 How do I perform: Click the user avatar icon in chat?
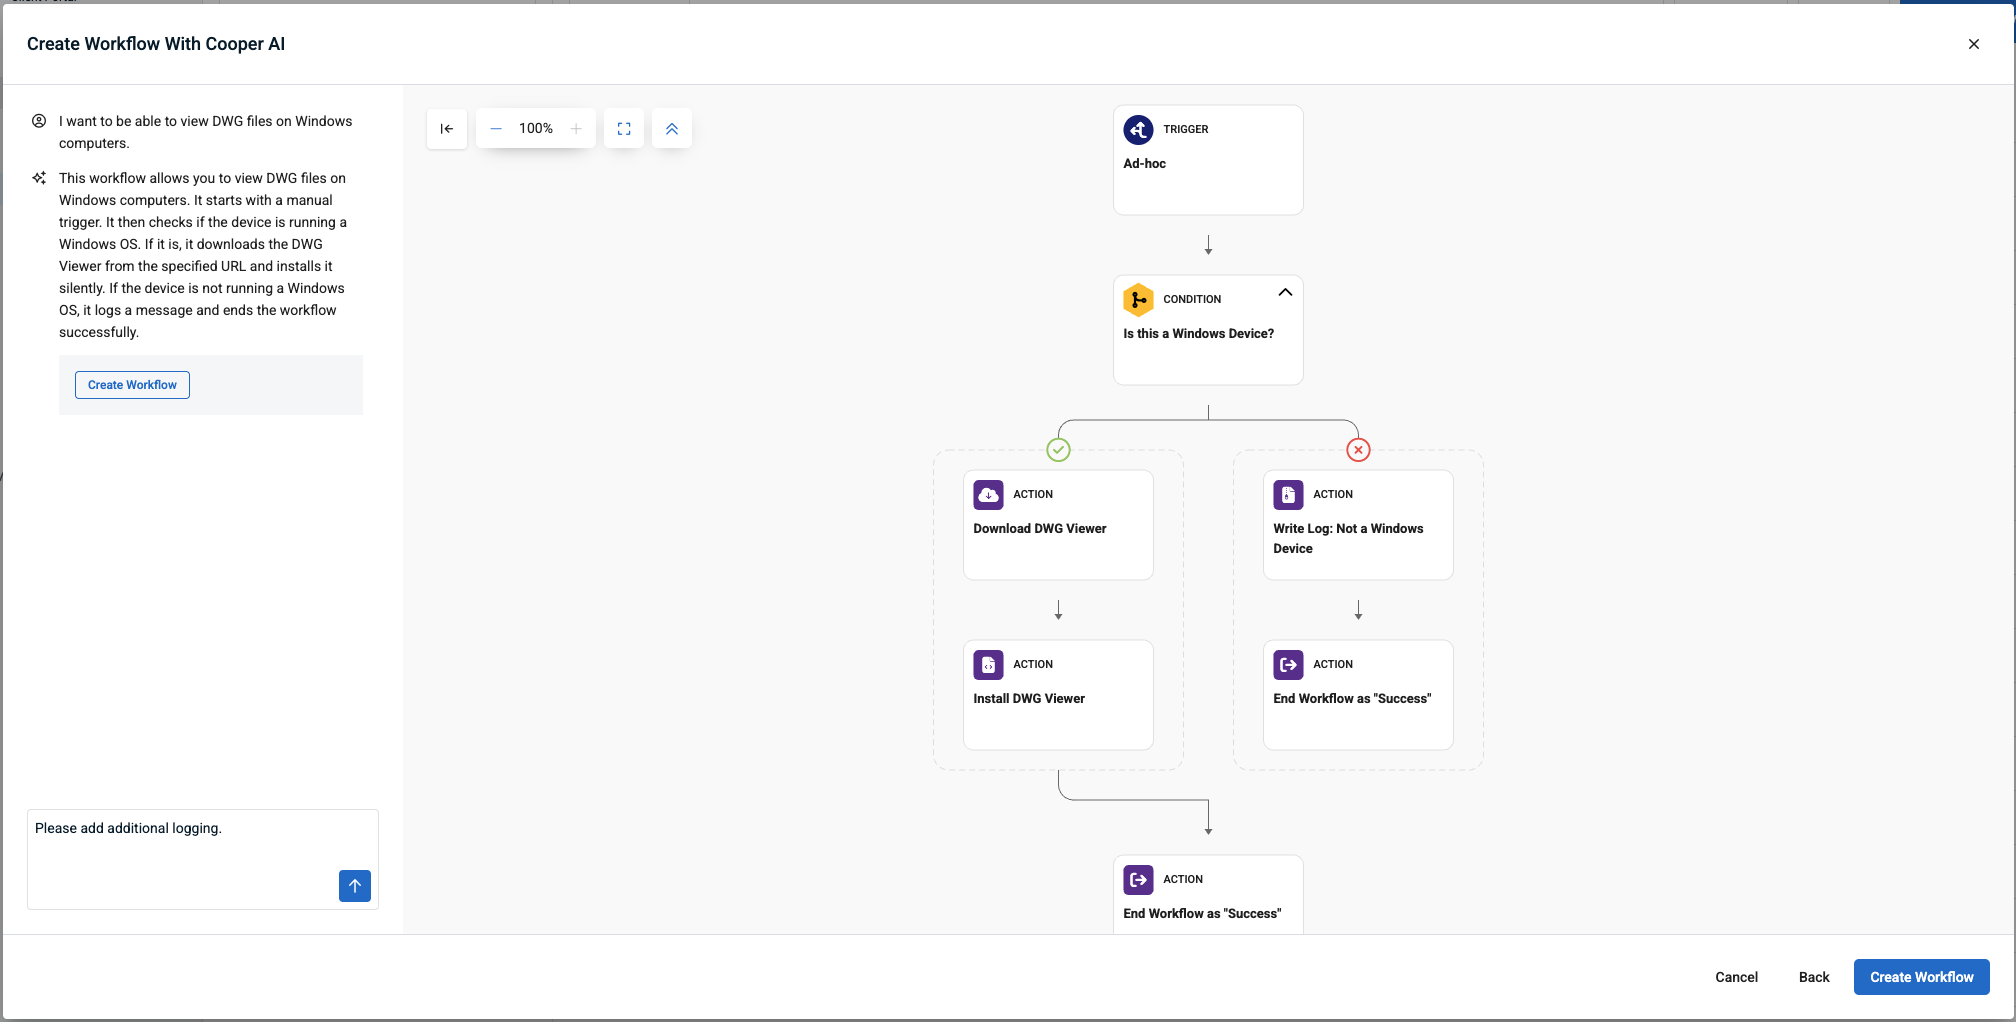click(39, 121)
